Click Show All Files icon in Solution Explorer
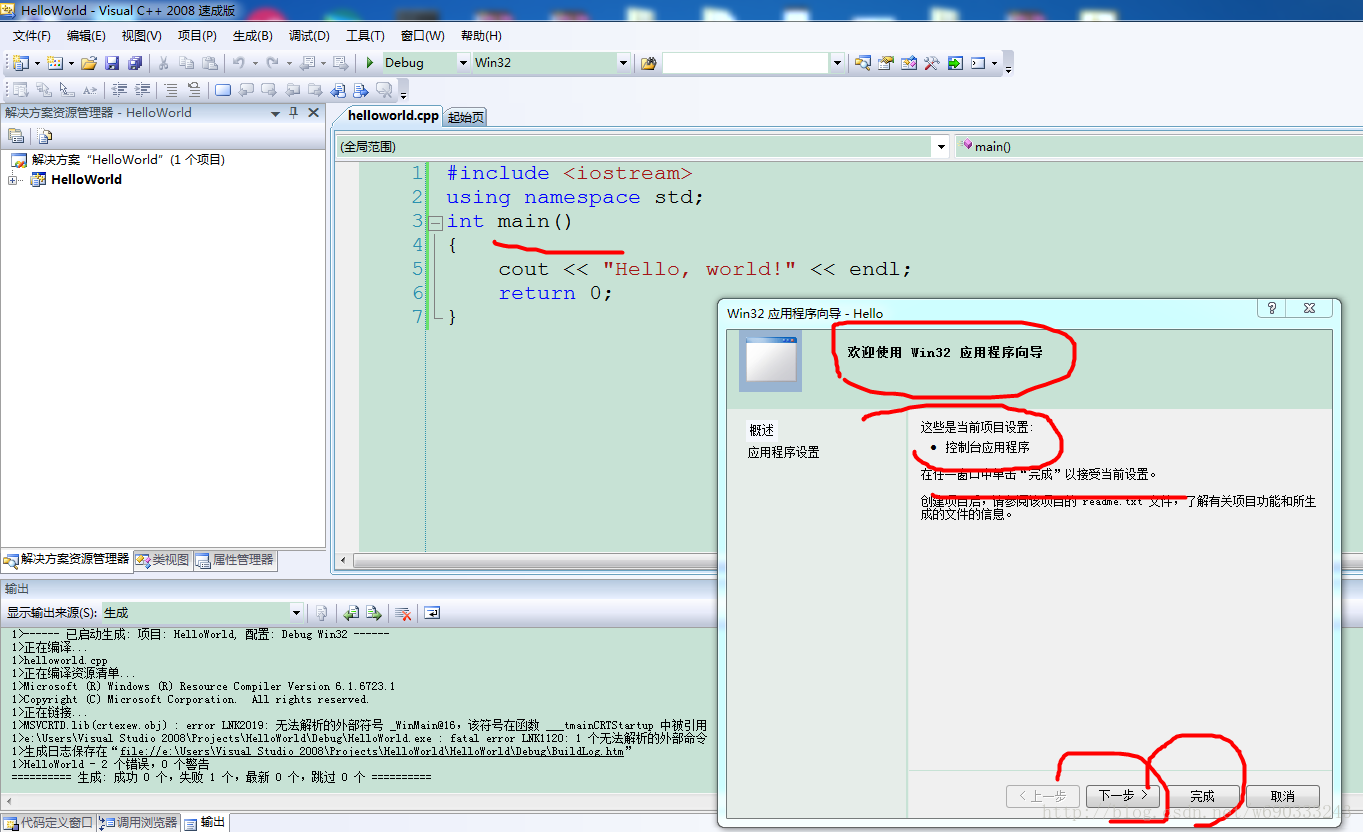 [x=45, y=136]
